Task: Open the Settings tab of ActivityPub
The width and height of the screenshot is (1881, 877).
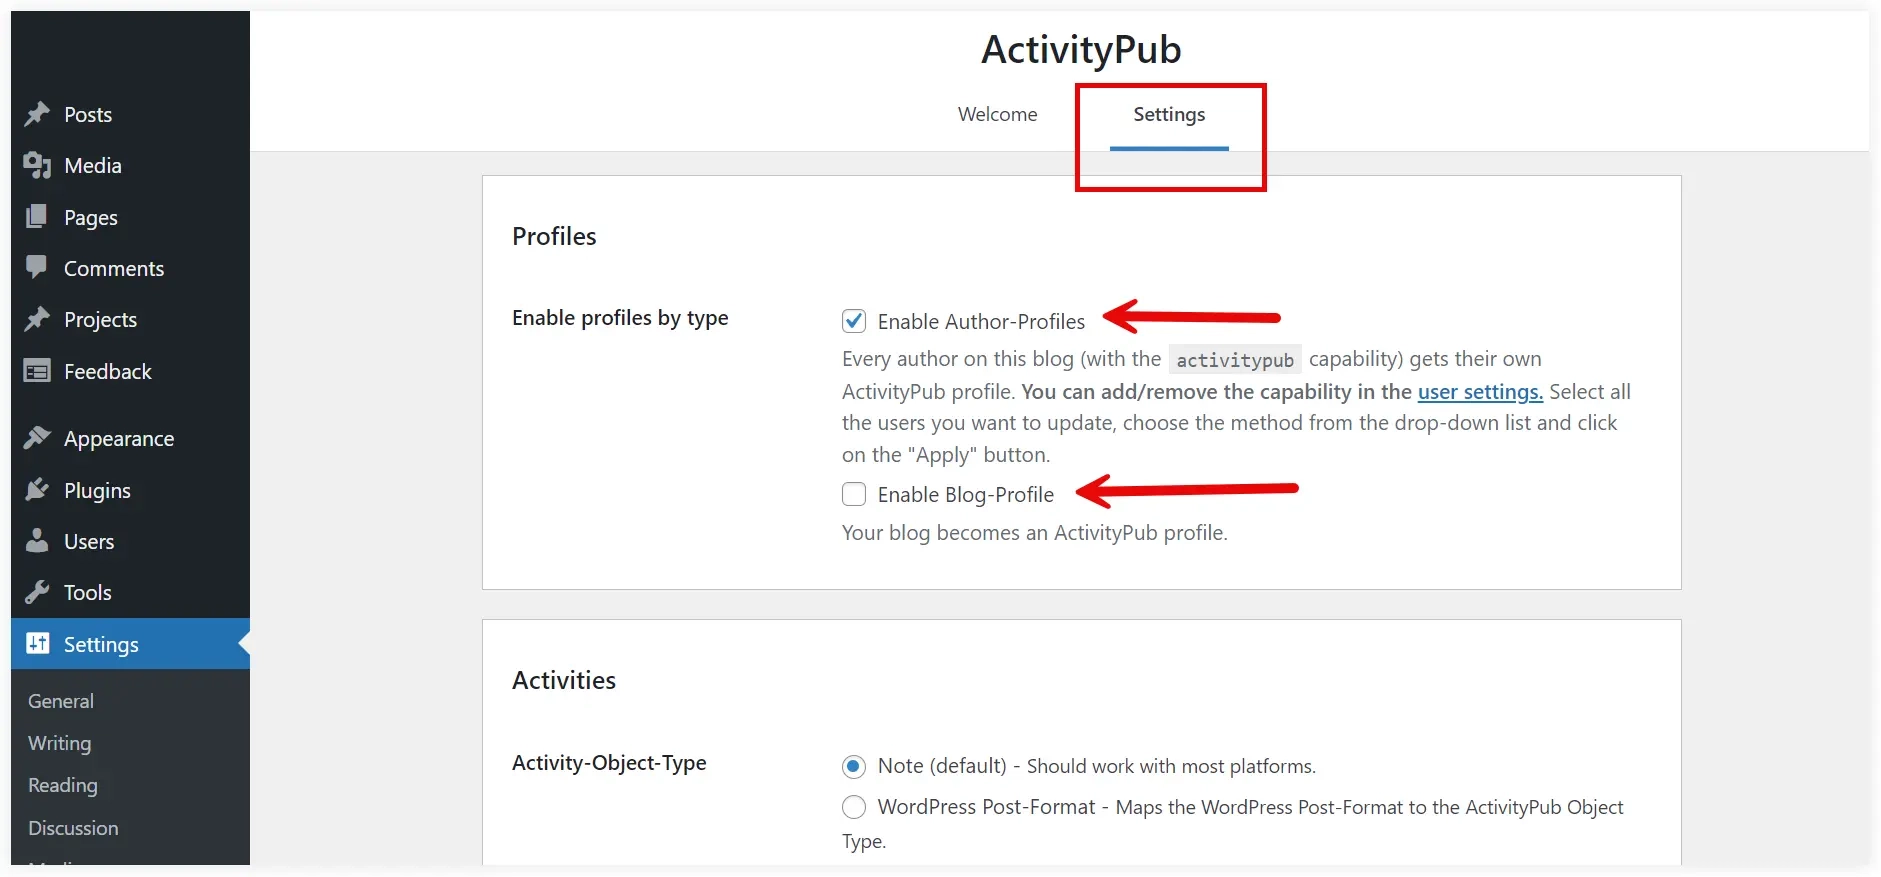Action: [1169, 114]
